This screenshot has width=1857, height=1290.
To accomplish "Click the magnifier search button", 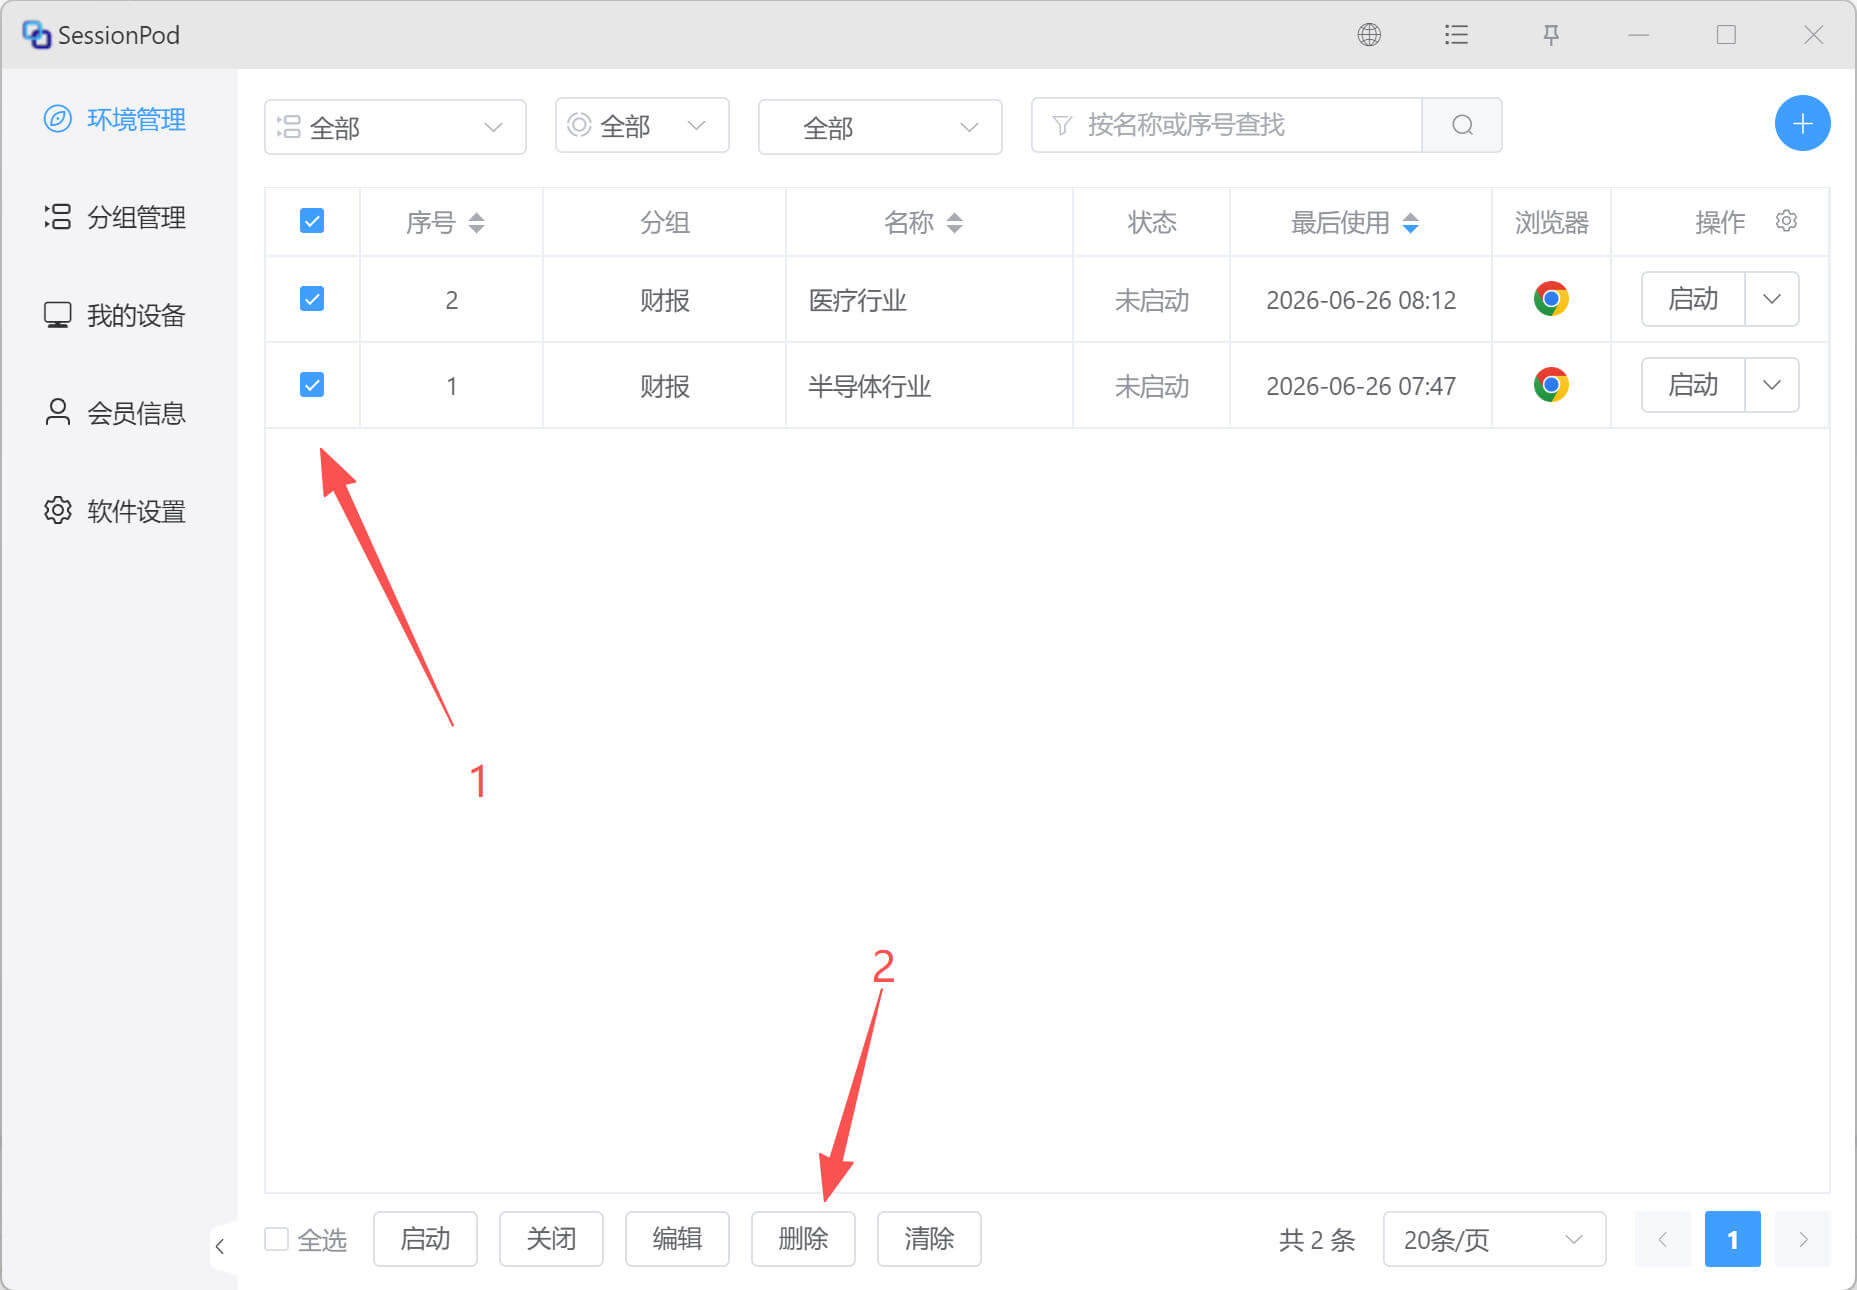I will pos(1462,125).
